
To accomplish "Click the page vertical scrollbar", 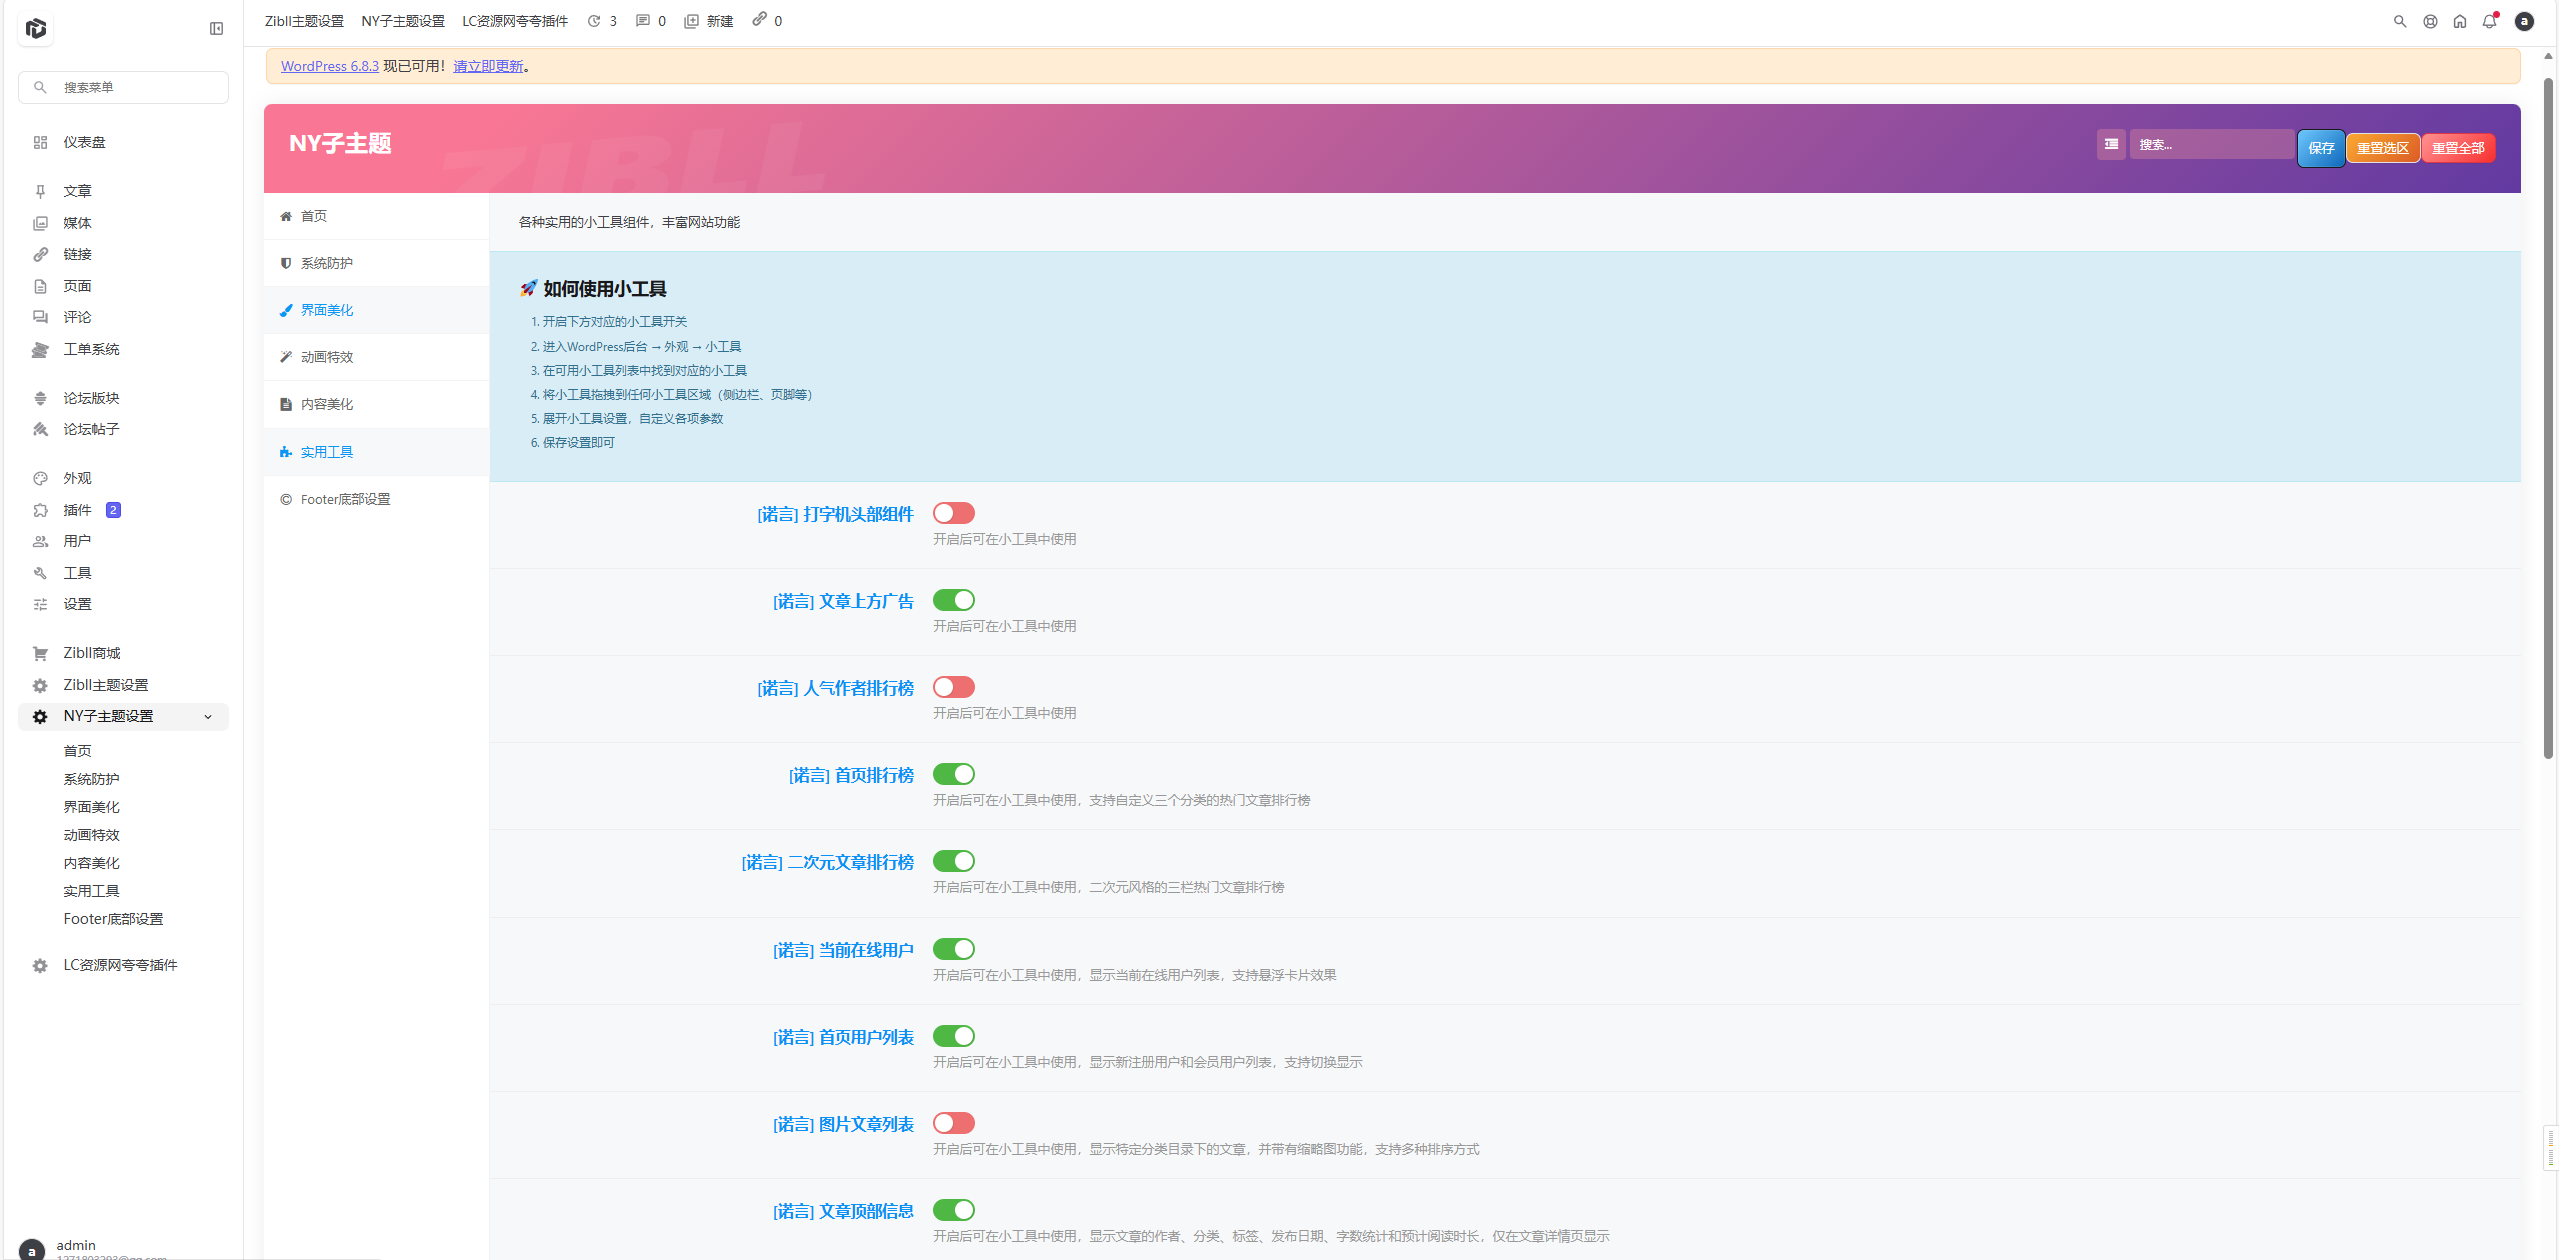I will coord(2548,420).
